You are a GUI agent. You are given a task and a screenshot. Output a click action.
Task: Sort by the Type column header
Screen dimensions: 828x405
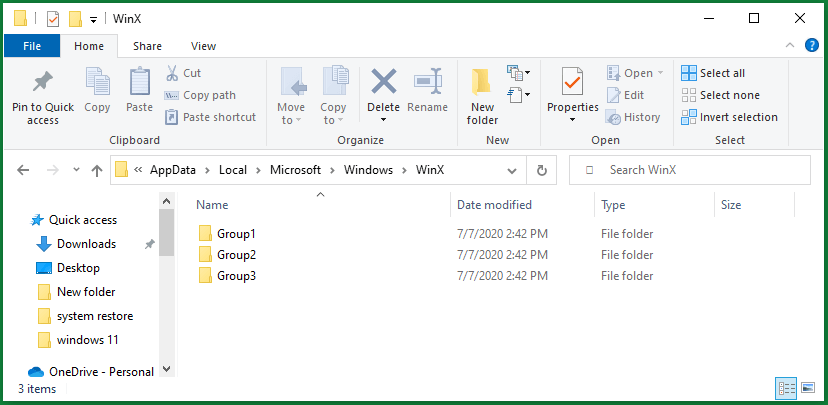pos(654,205)
